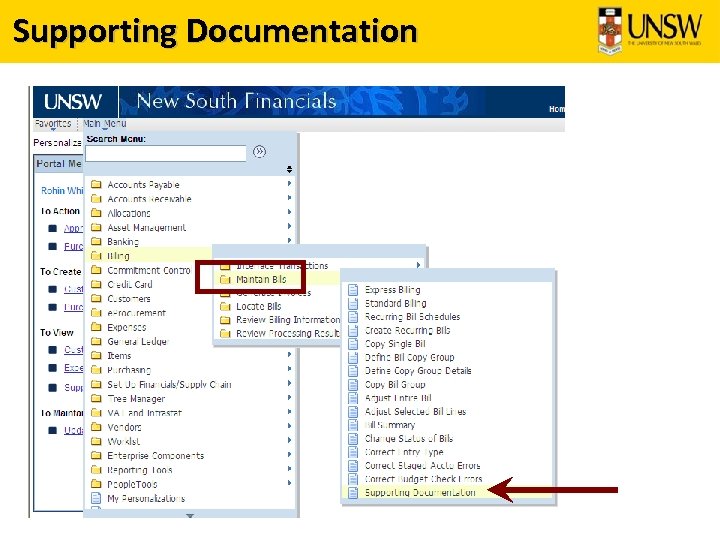Click the Accounts Receivable folder icon
The width and height of the screenshot is (720, 540).
[96, 199]
